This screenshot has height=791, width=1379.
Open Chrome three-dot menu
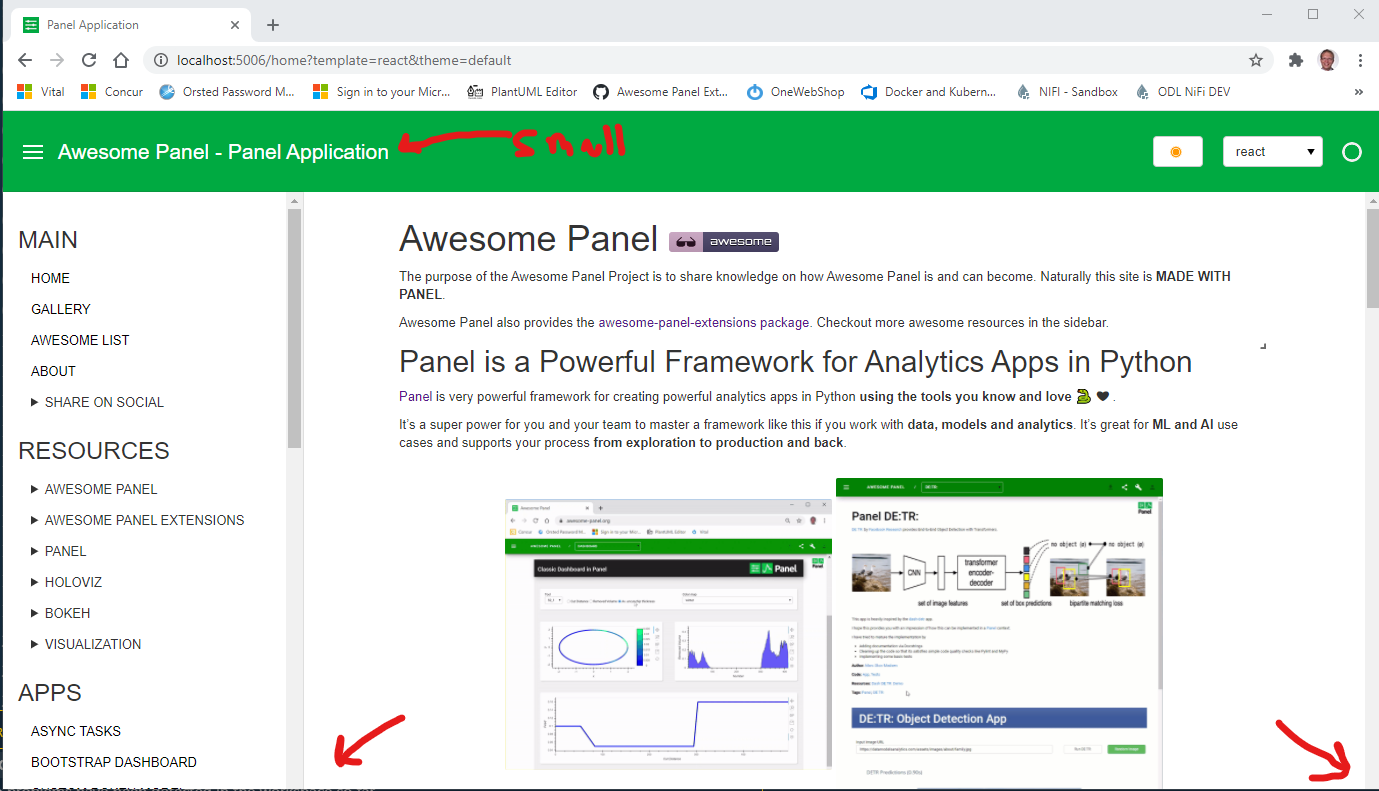1360,60
